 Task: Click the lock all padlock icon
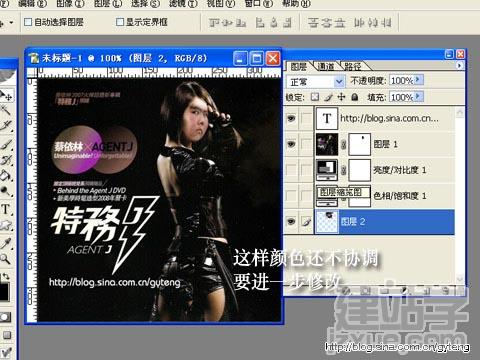(355, 97)
